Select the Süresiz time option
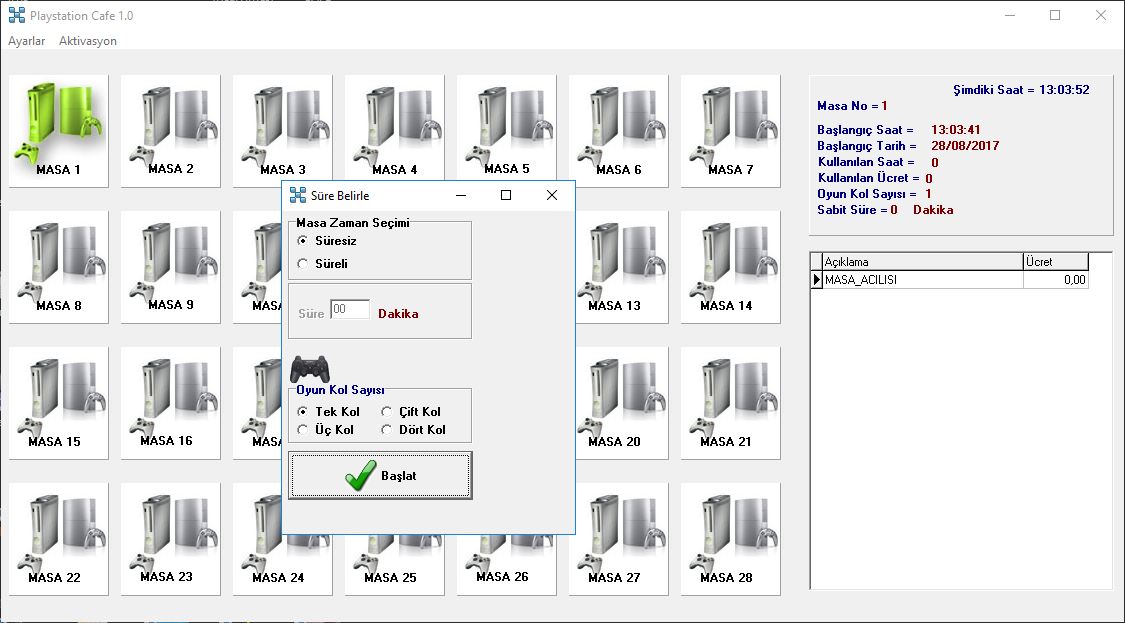The image size is (1125, 623). [326, 241]
